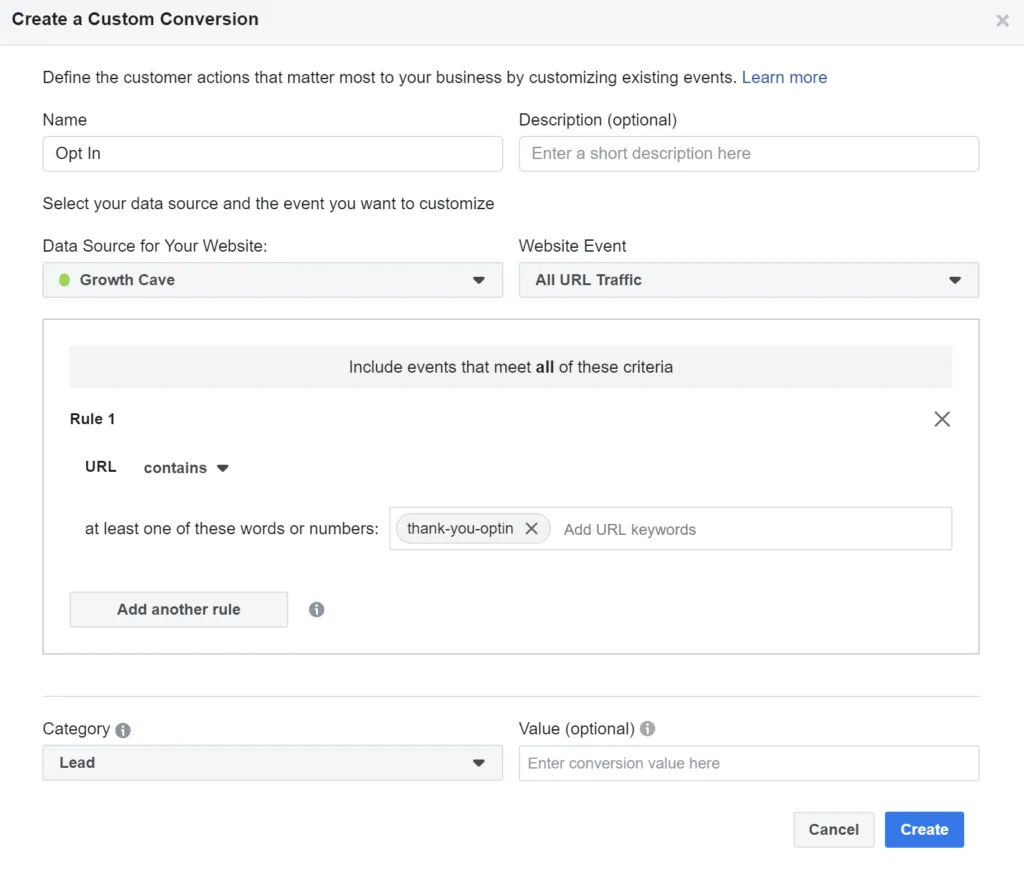Open the Learn more link

784,78
